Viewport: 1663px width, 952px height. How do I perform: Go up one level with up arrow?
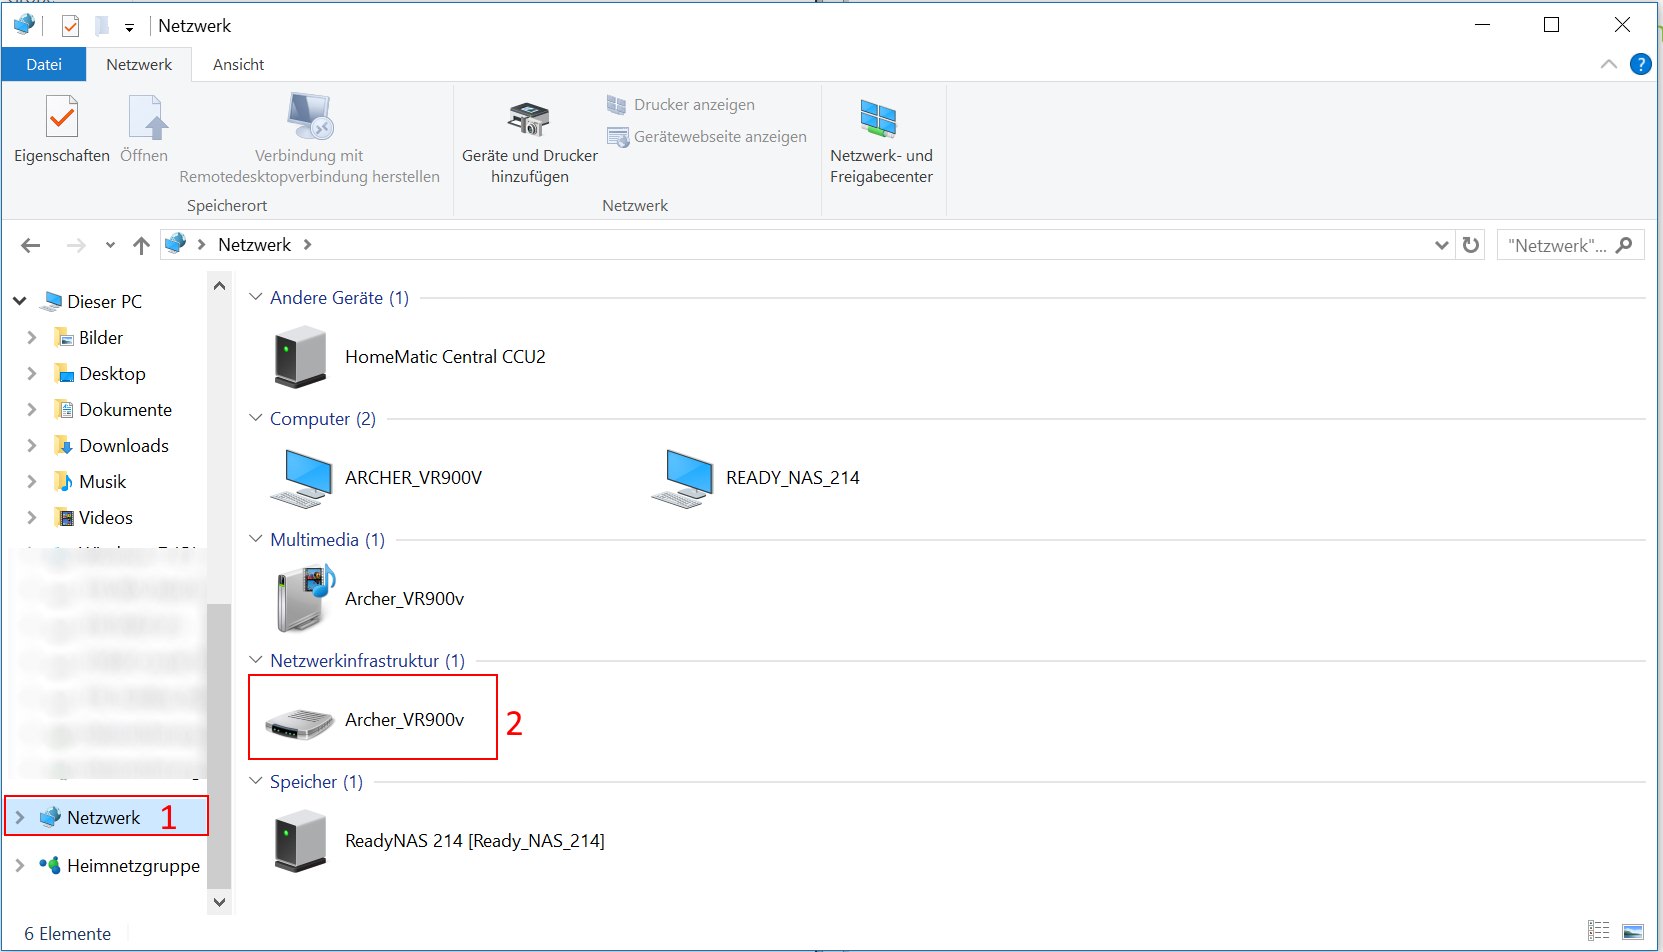point(141,245)
